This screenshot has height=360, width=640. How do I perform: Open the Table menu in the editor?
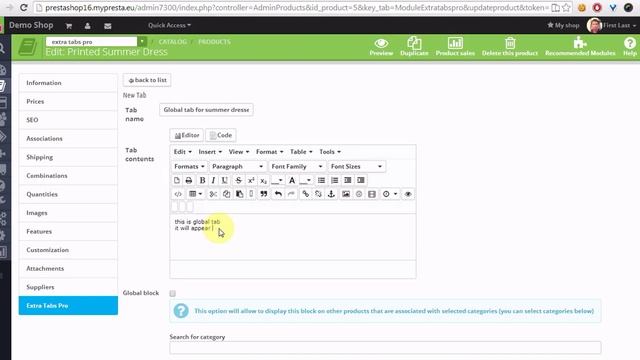[301, 151]
